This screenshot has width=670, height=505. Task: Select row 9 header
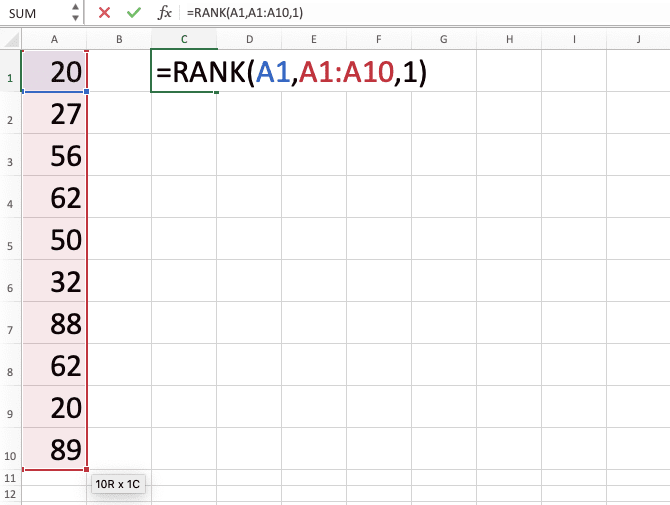pyautogui.click(x=10, y=406)
